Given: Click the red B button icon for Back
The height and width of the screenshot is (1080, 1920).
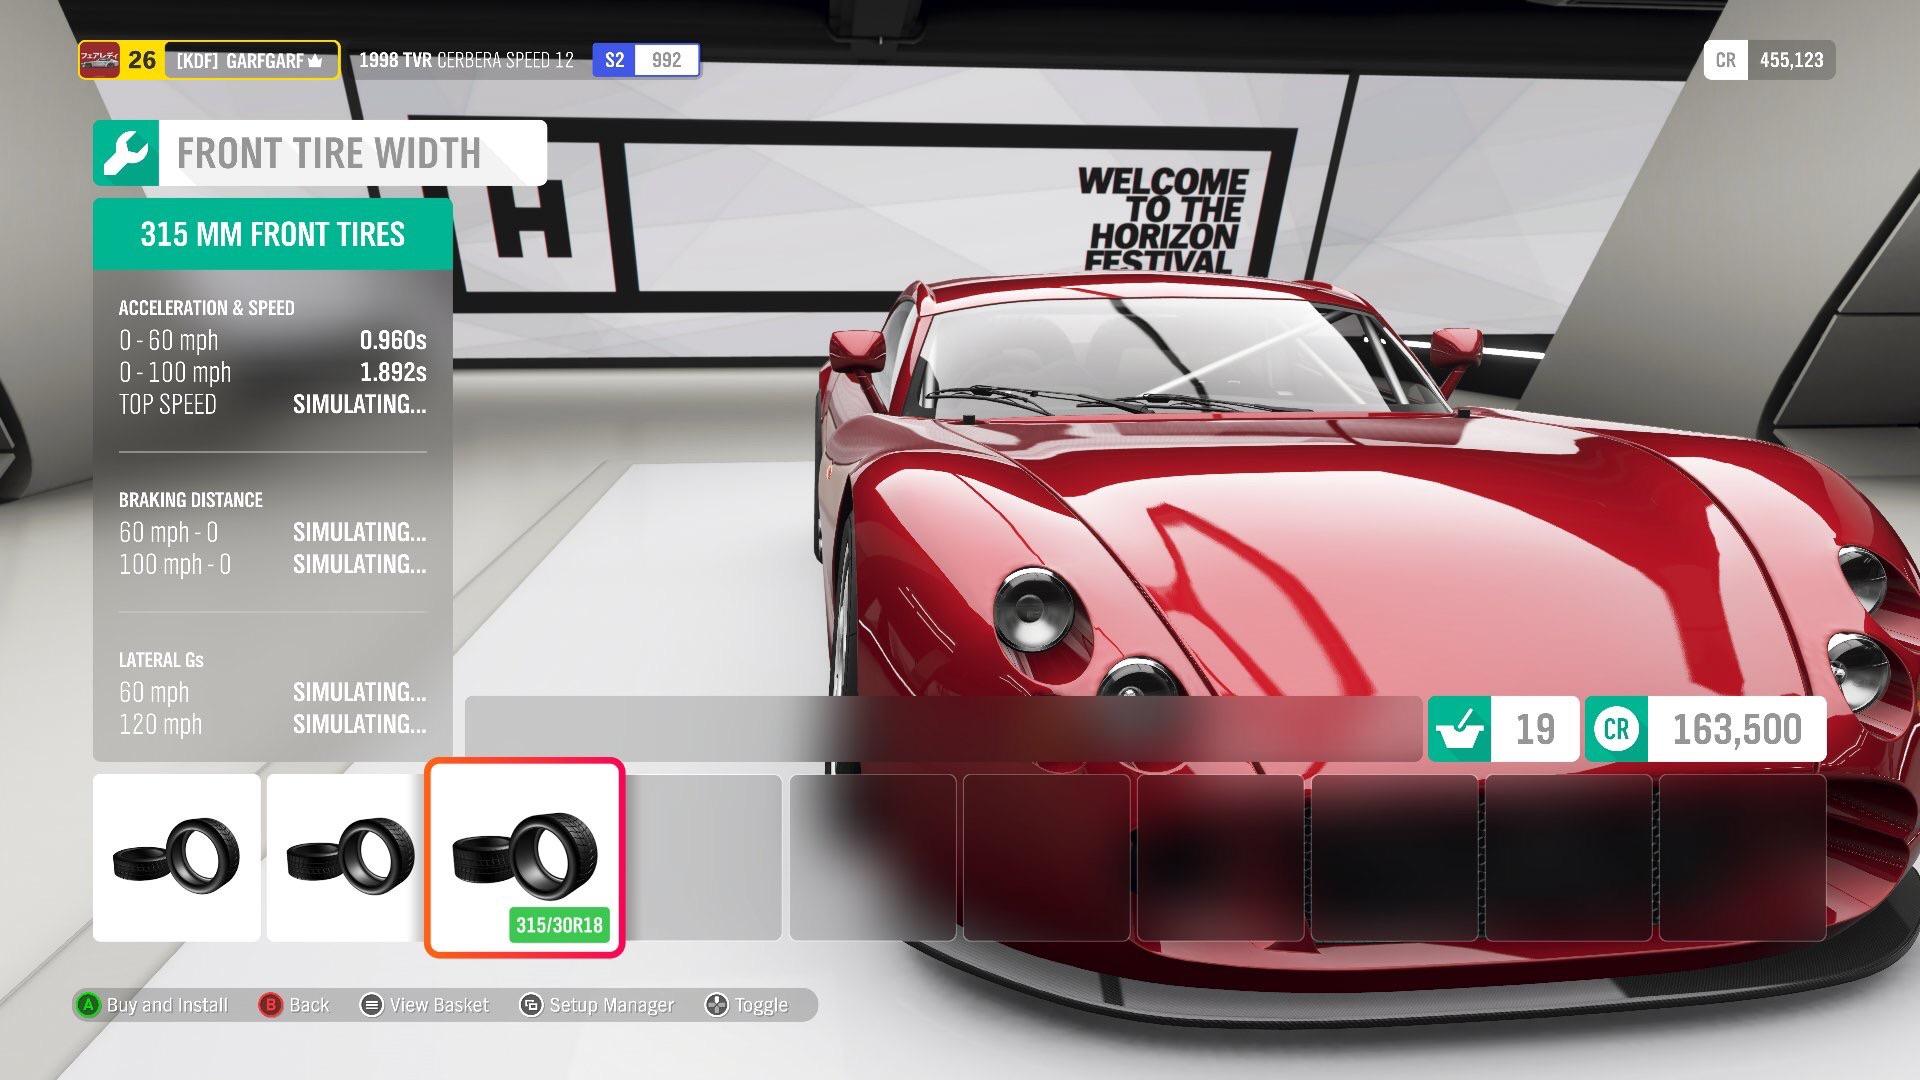Looking at the screenshot, I should coord(270,1005).
